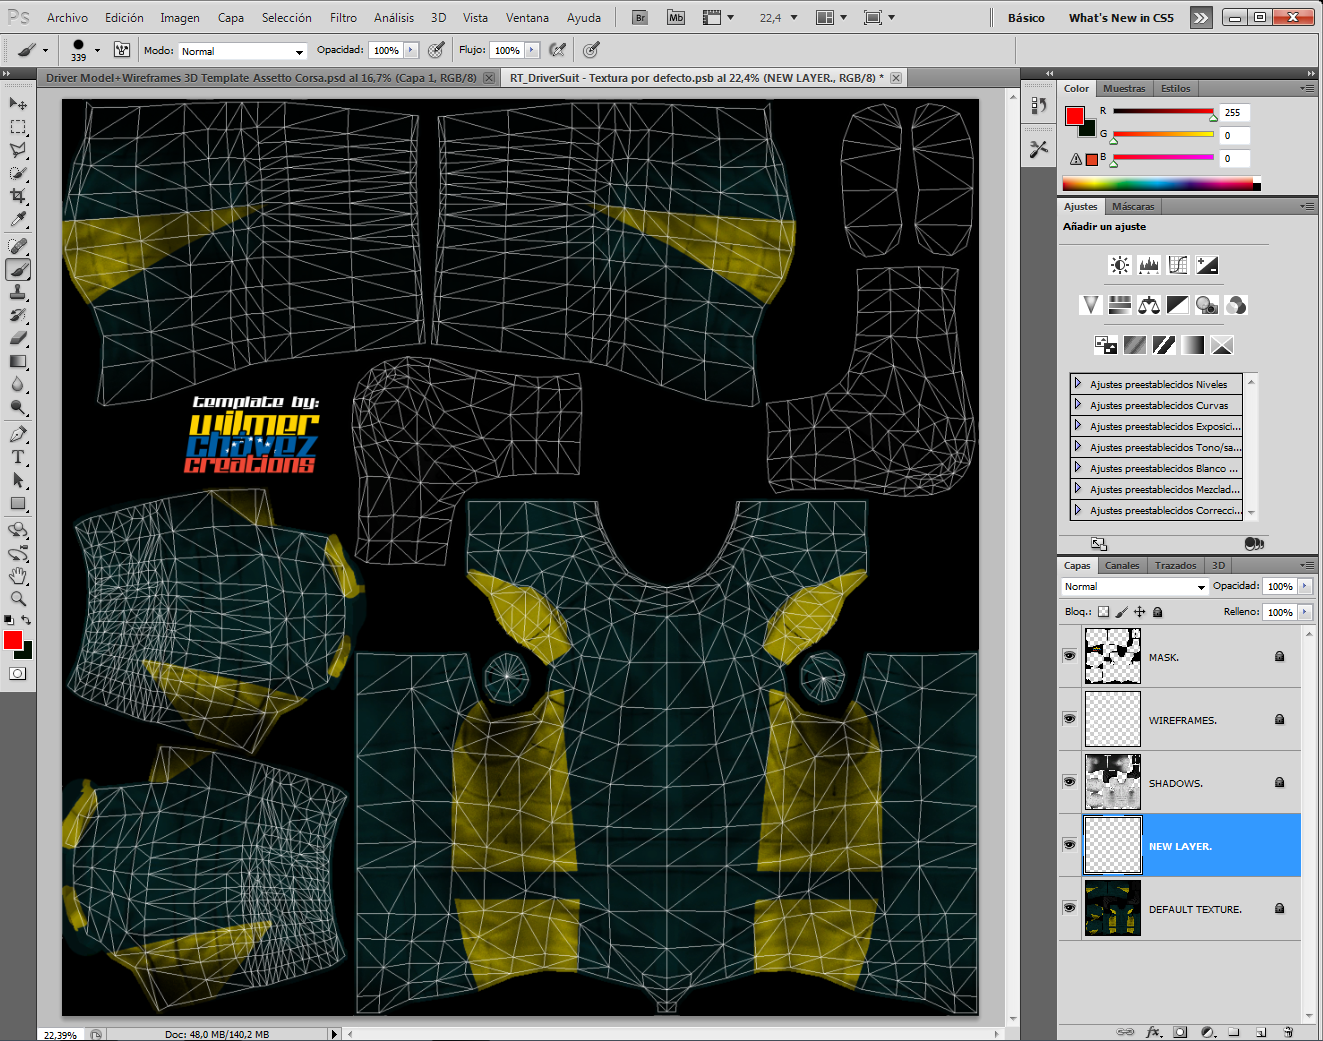
Task: Hide the NEW LAYER layer
Action: (1070, 845)
